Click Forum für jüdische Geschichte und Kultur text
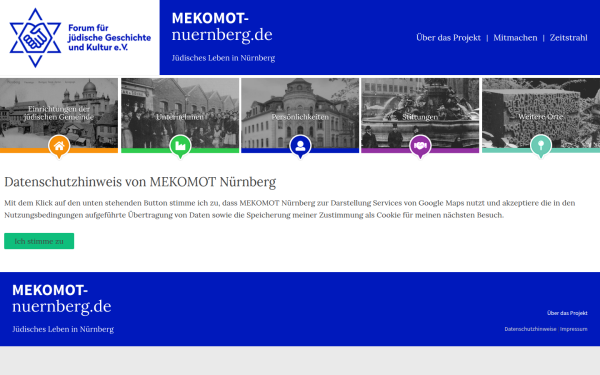The width and height of the screenshot is (600, 375). click(109, 38)
